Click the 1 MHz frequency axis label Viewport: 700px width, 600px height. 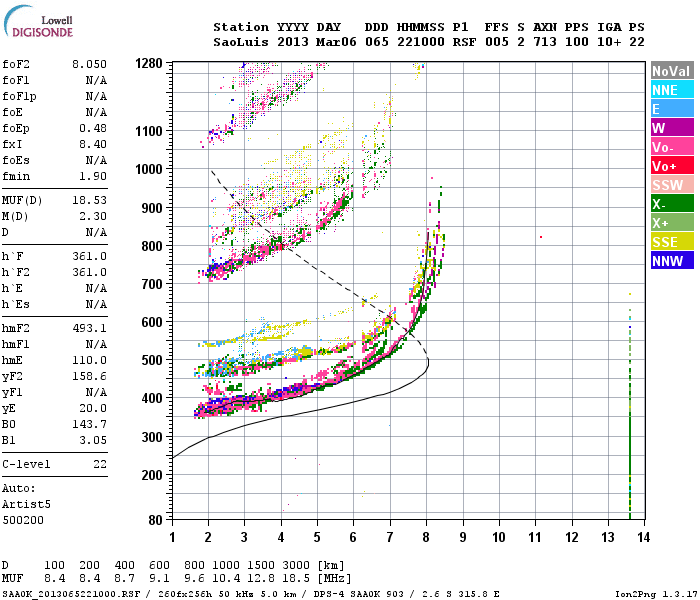click(x=172, y=537)
